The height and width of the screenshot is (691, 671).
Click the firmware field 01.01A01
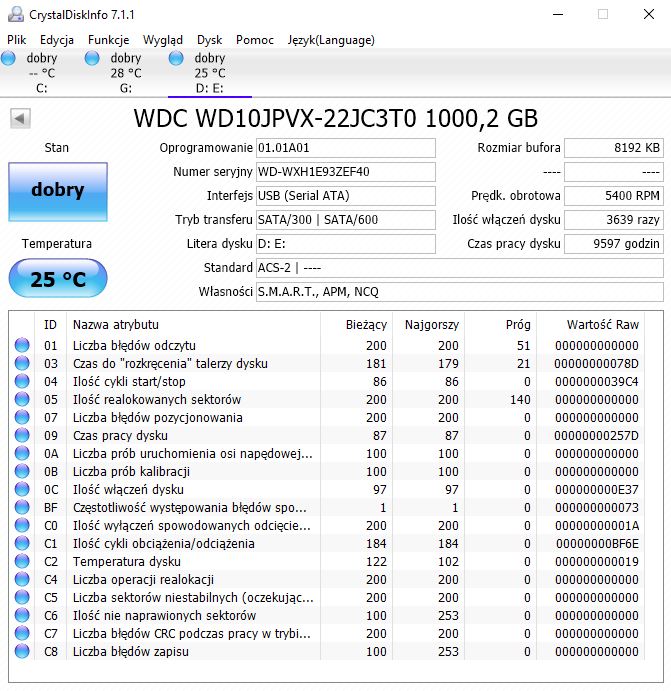[346, 148]
